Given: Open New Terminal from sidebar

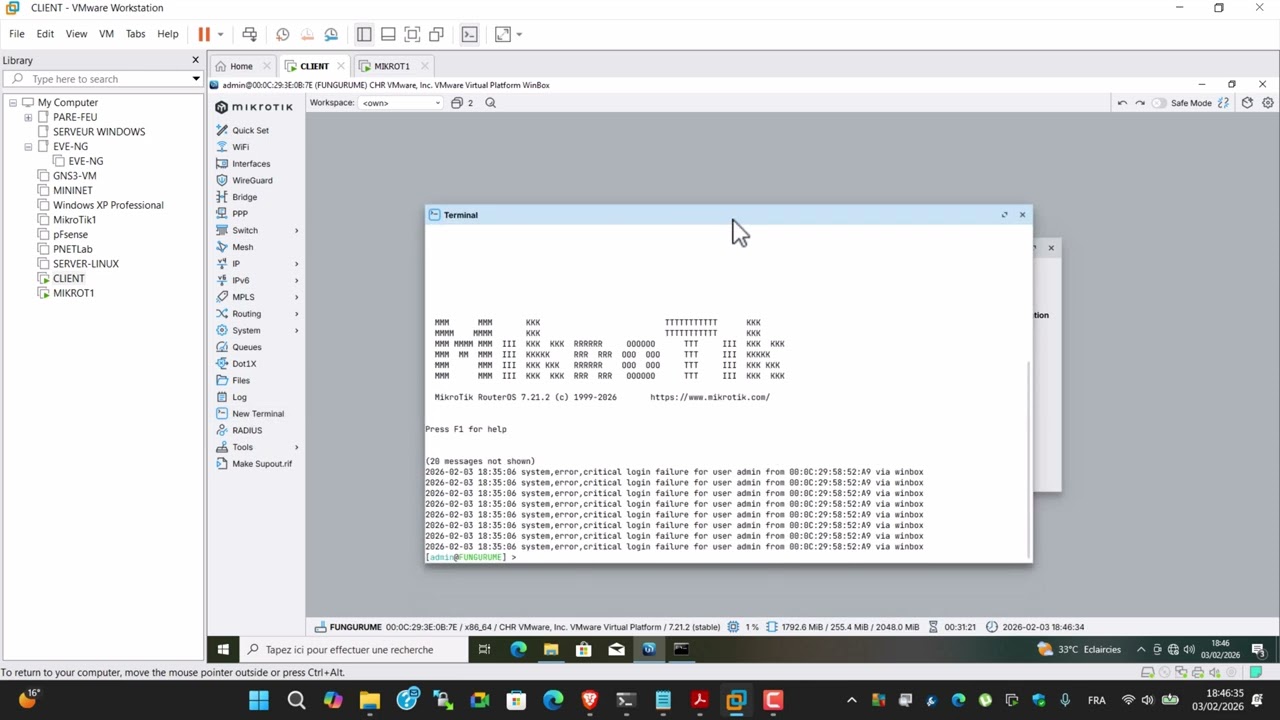Looking at the screenshot, I should [258, 414].
